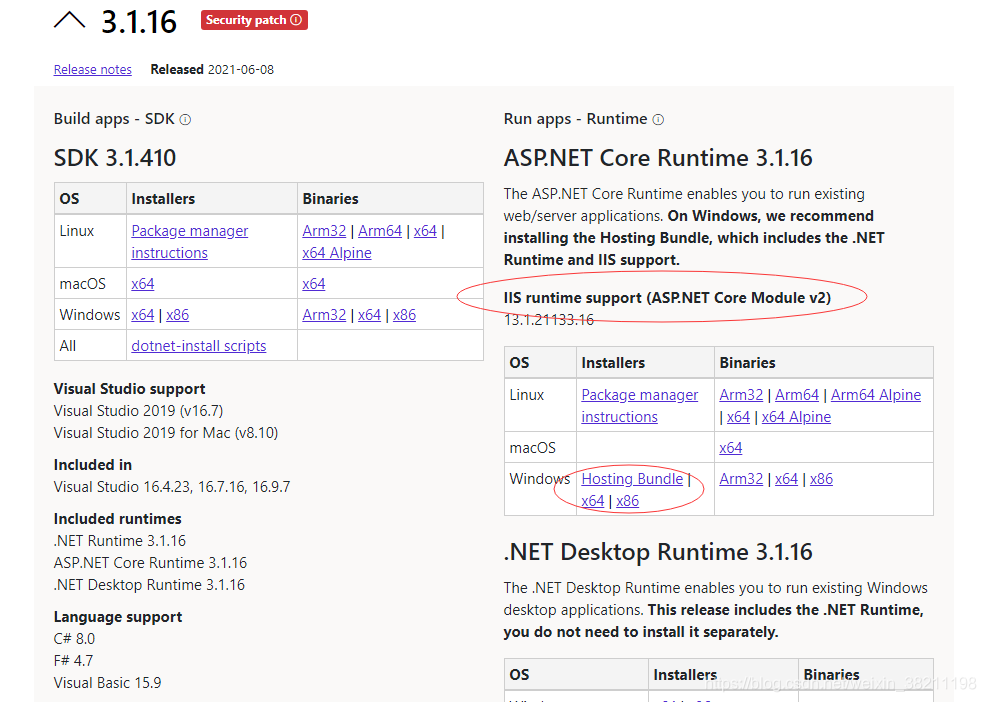Download SDK Linux Arm32 binary
Screen dimensions: 986x702
point(324,231)
